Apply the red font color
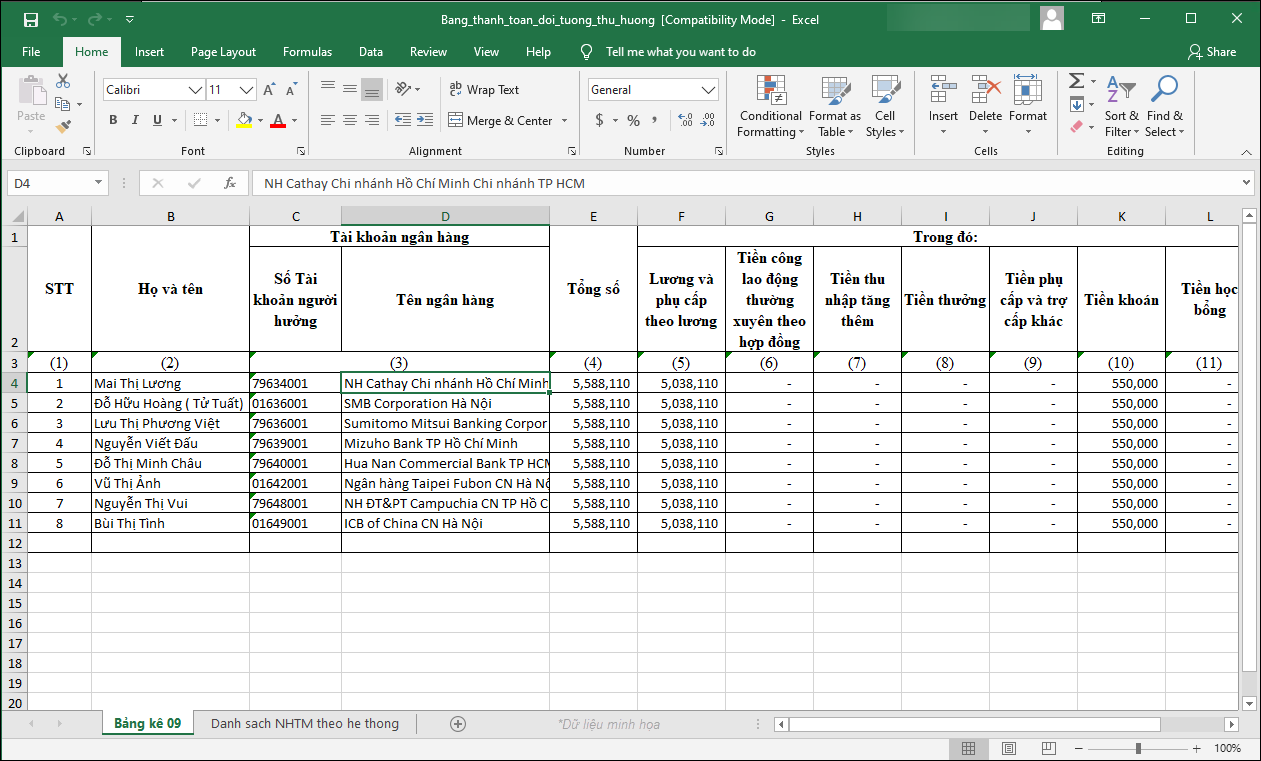 tap(278, 121)
